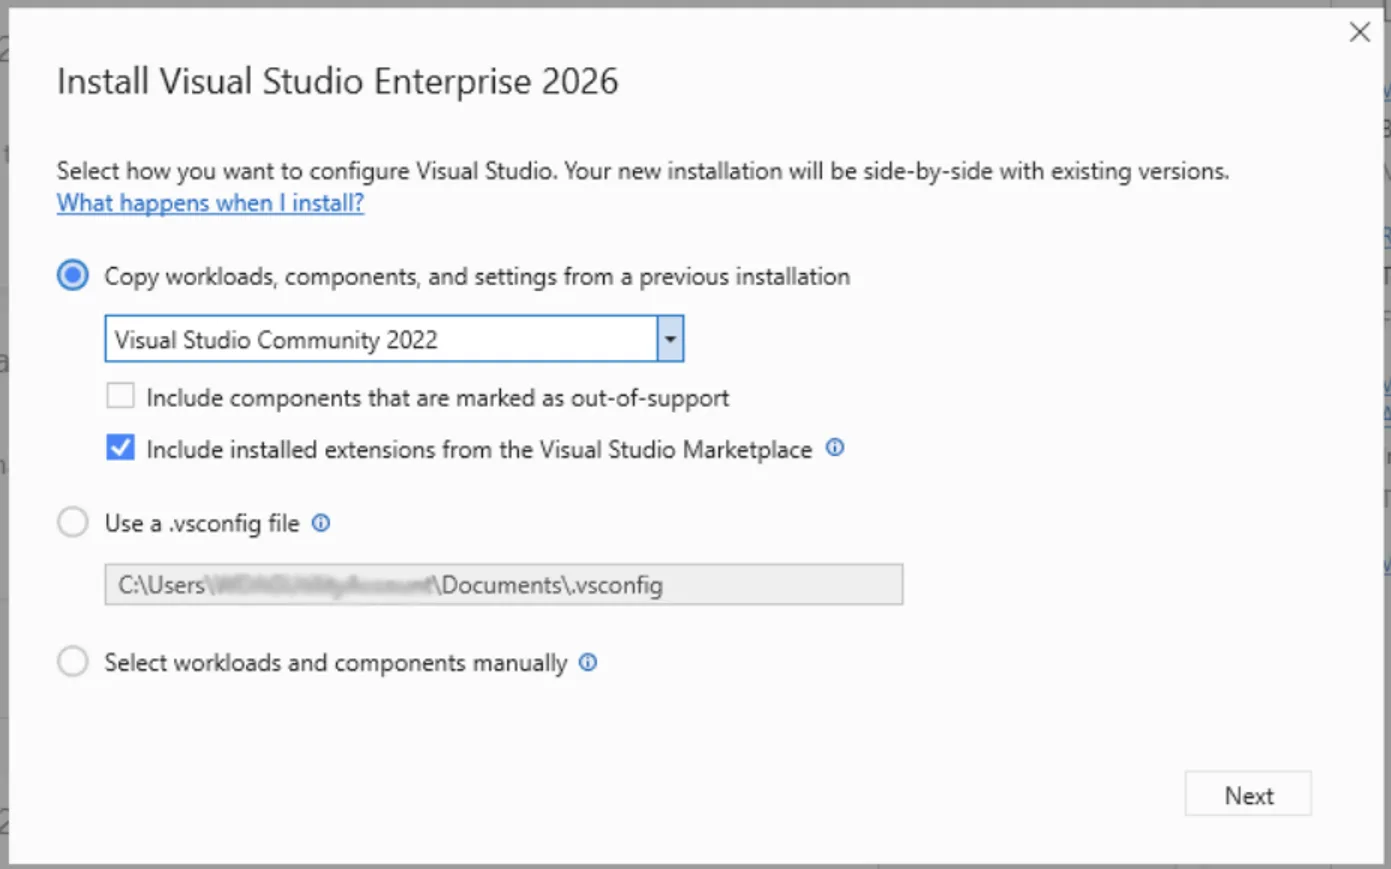Screen dimensions: 1391x869
Task: Check 'Include components that are marked as out-of-support'
Action: pos(120,396)
